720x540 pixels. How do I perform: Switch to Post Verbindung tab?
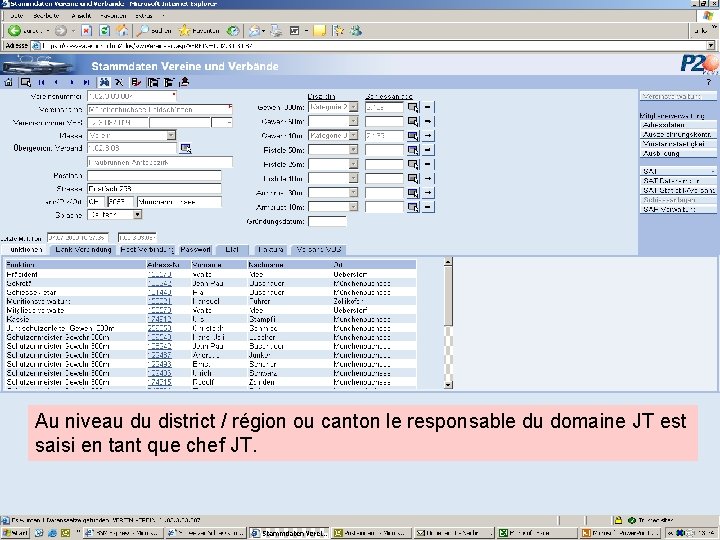click(x=146, y=250)
